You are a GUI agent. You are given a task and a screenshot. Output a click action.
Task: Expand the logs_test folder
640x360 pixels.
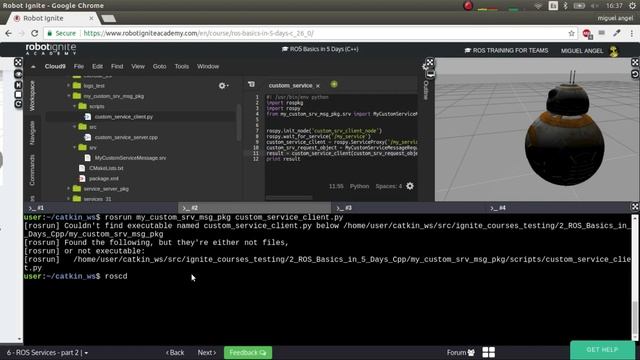69,86
